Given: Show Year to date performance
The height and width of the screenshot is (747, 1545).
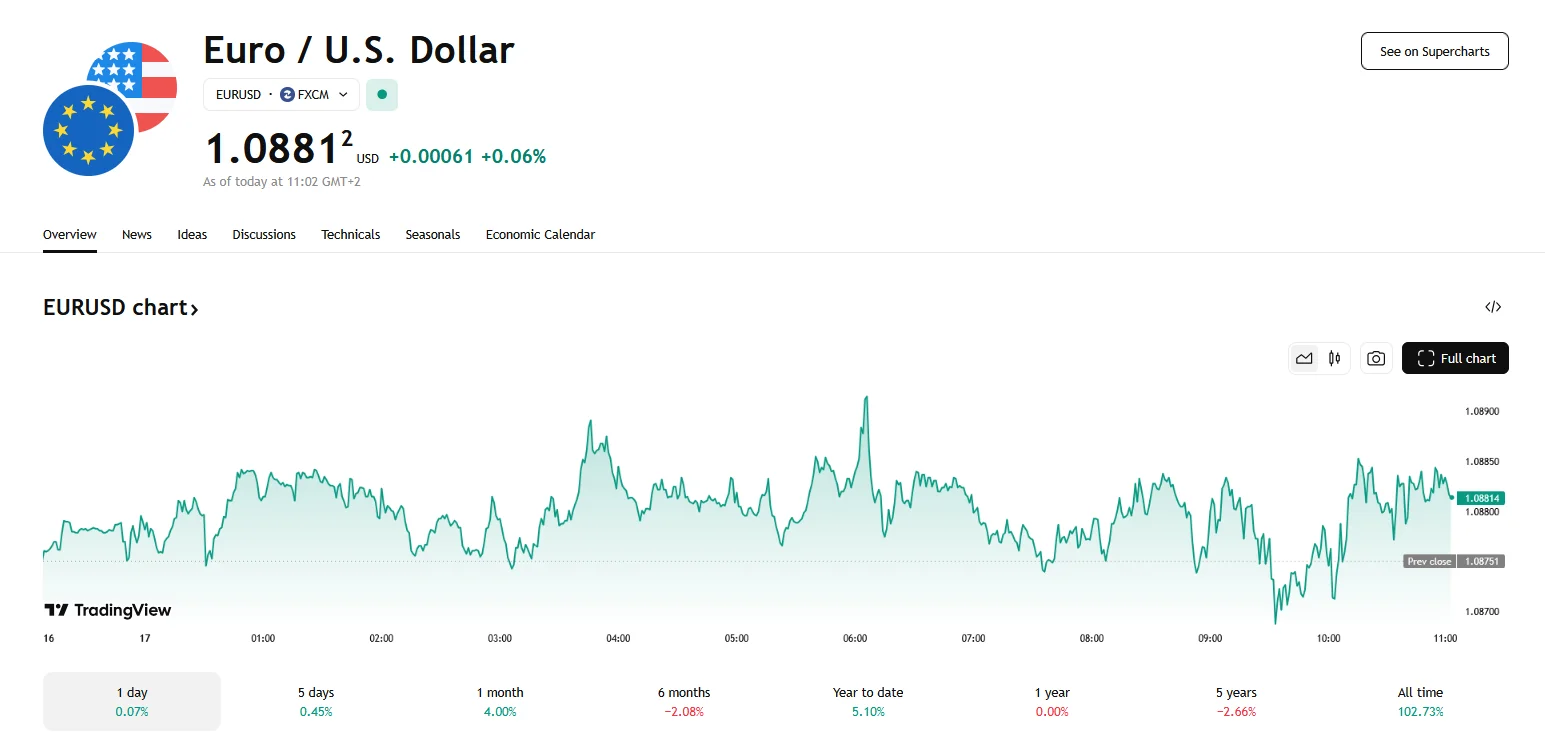Looking at the screenshot, I should tap(868, 701).
